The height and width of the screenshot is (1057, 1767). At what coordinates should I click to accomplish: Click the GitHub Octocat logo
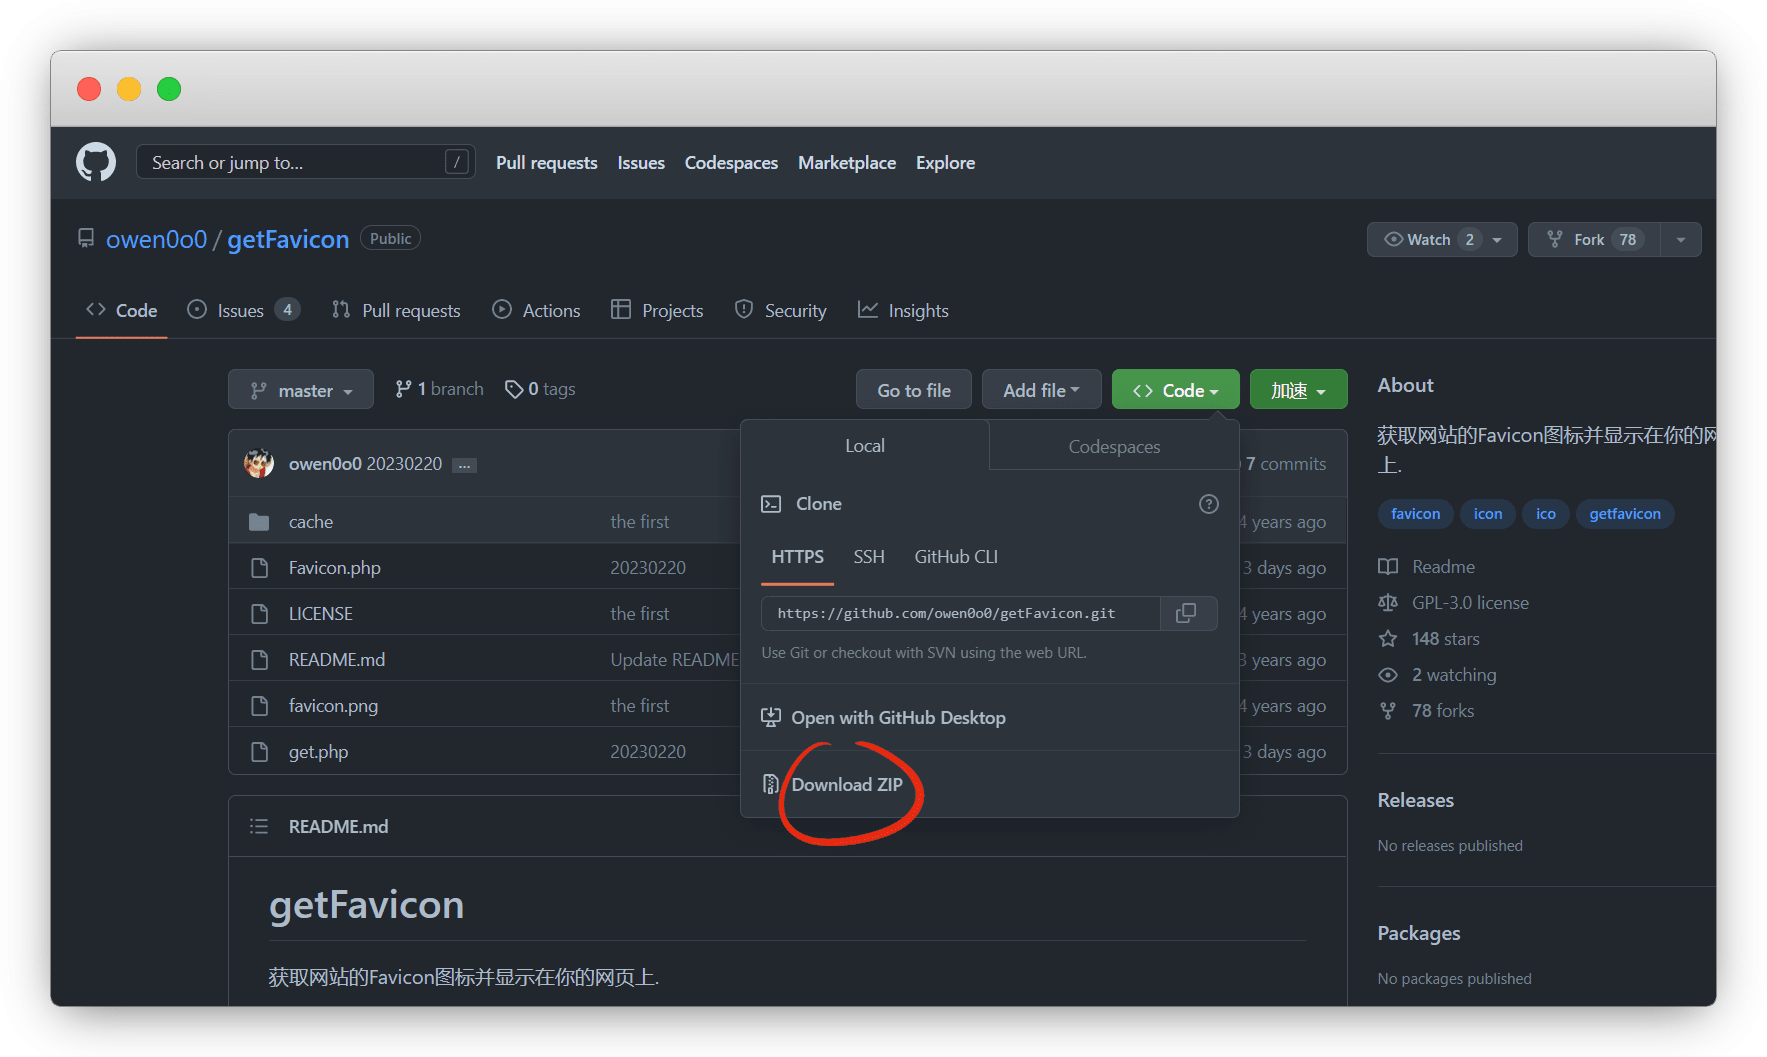96,162
